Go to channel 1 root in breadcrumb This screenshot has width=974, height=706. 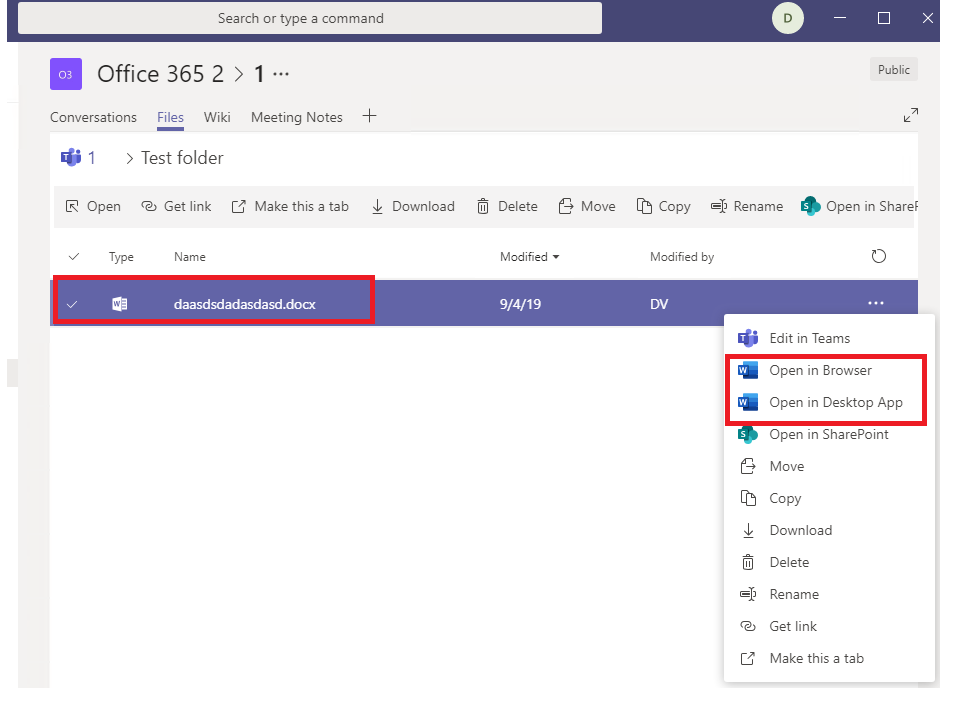91,158
